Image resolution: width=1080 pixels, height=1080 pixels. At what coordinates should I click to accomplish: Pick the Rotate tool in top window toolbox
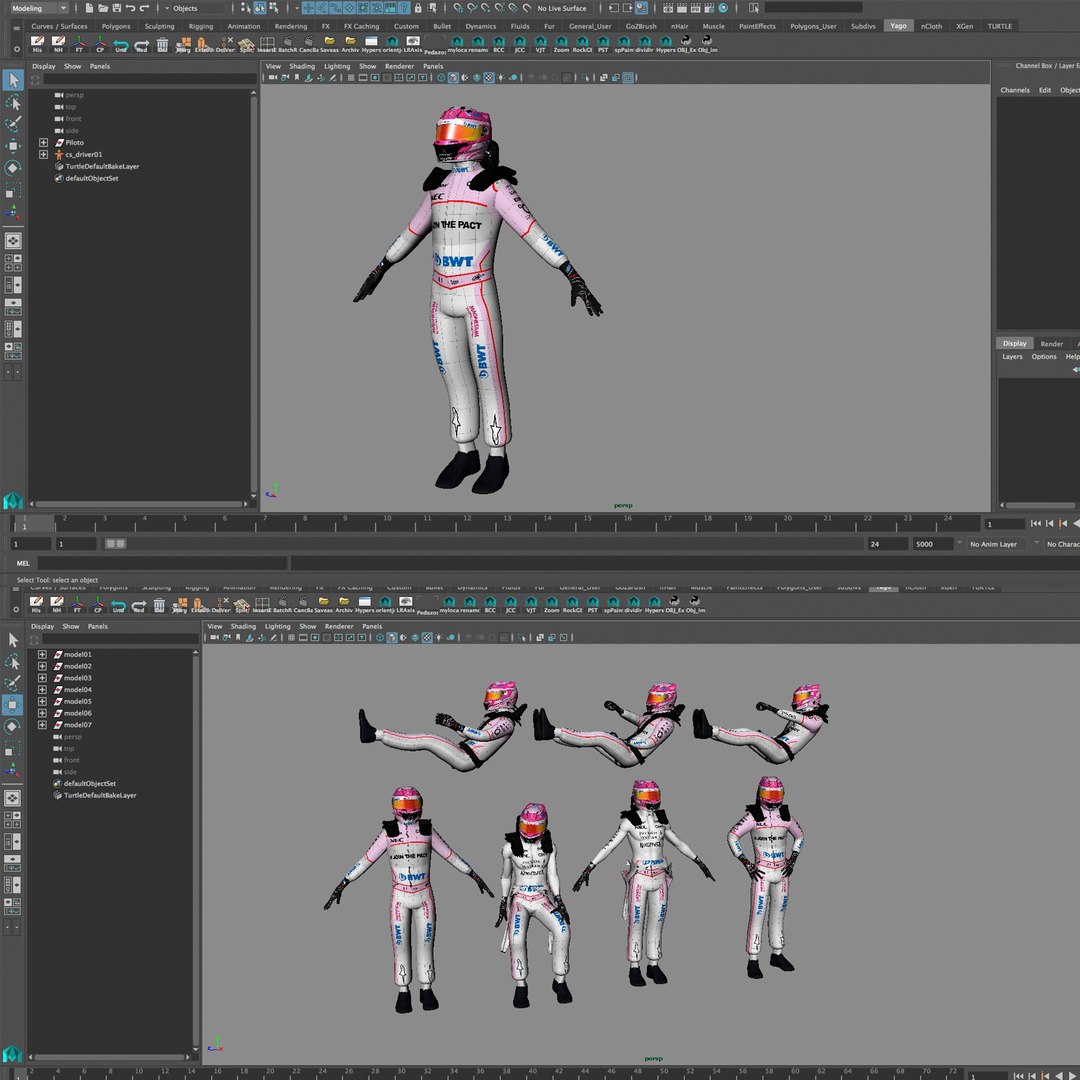point(13,168)
